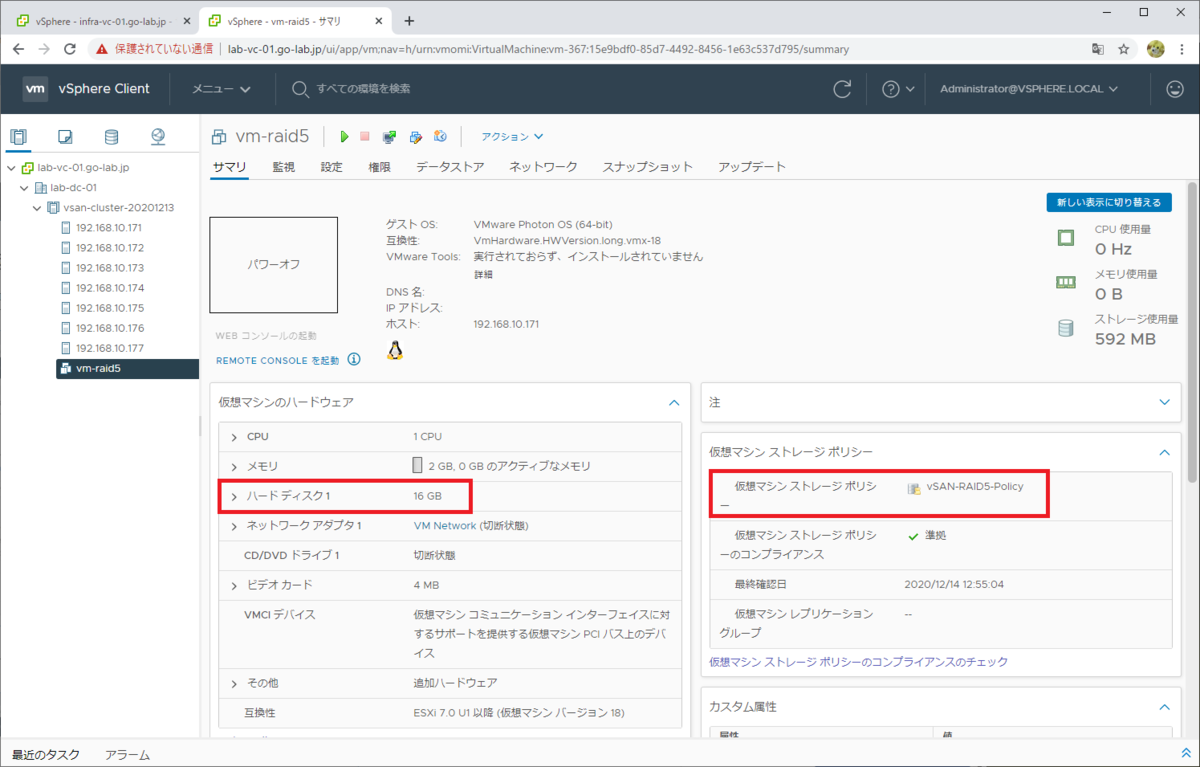The height and width of the screenshot is (767, 1200).
Task: Click the browser translate icon
Action: click(x=1097, y=48)
